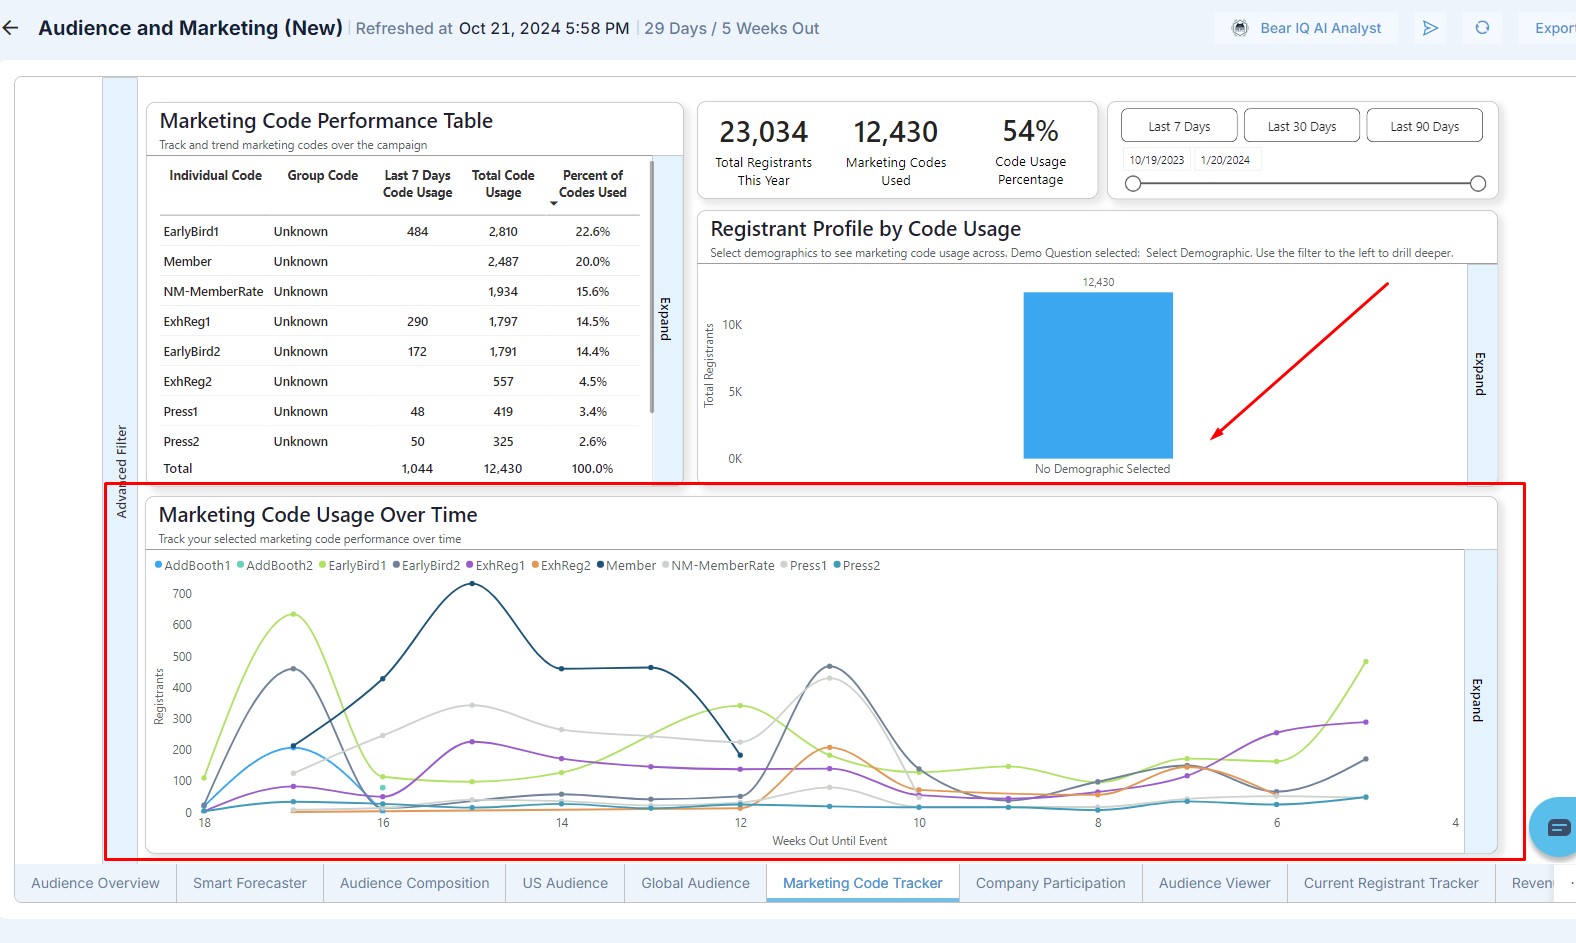
Task: Toggle NM-MemberRate legend series
Action: 719,565
